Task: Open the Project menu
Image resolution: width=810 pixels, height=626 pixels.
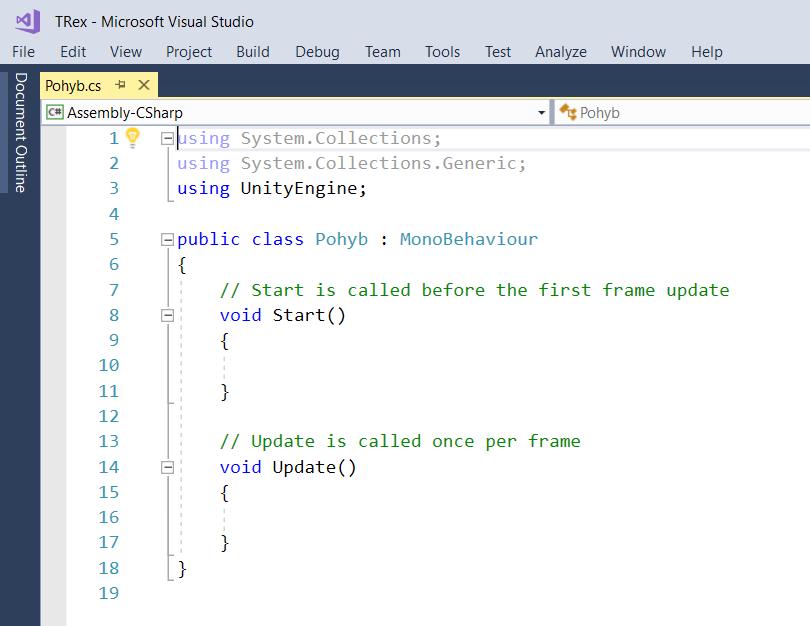Action: pos(189,52)
